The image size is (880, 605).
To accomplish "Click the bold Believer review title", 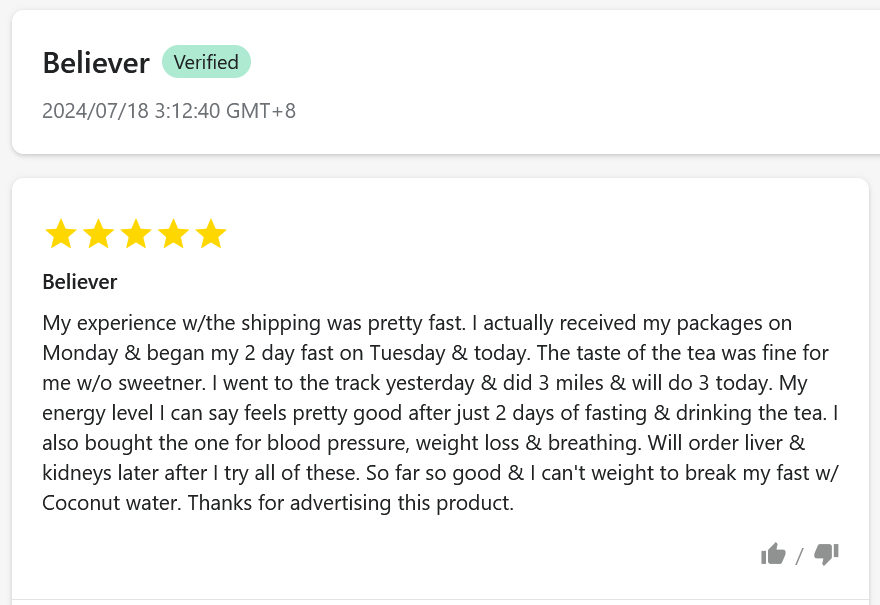I will click(x=80, y=282).
